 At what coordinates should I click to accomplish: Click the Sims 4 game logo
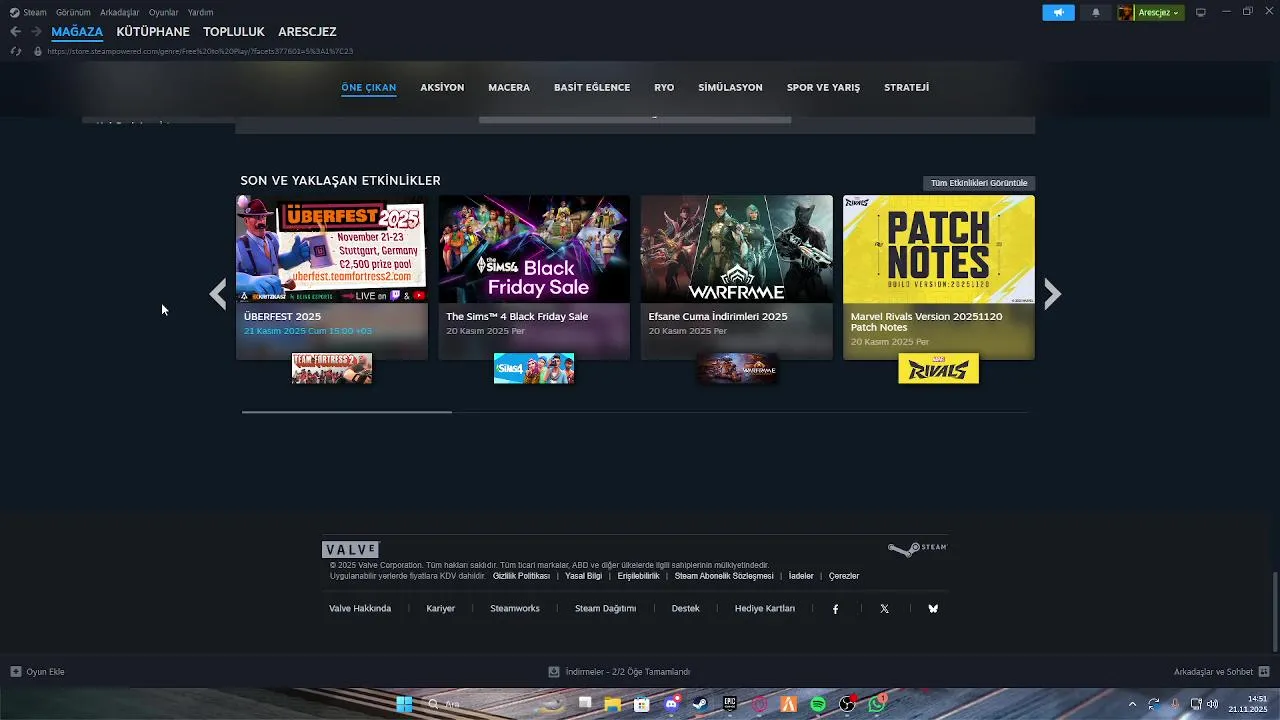(x=534, y=368)
